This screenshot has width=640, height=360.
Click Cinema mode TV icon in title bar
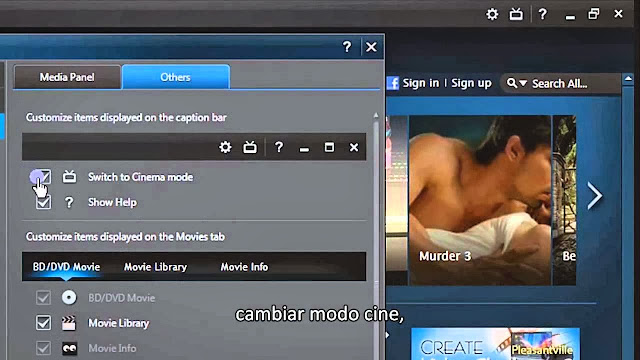point(516,15)
